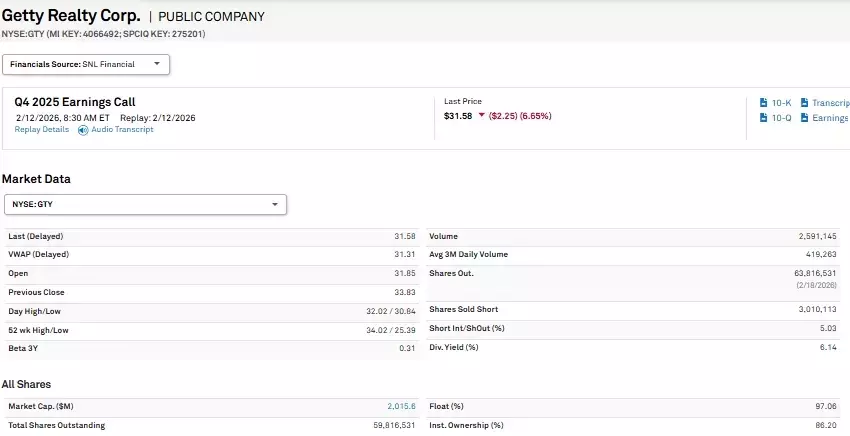850x436 pixels.
Task: Open the NYSE:GTY exchange dropdown
Action: point(144,204)
